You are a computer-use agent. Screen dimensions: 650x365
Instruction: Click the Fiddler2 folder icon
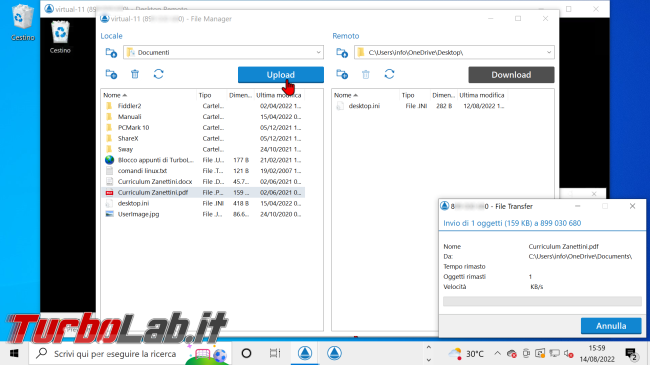109,106
